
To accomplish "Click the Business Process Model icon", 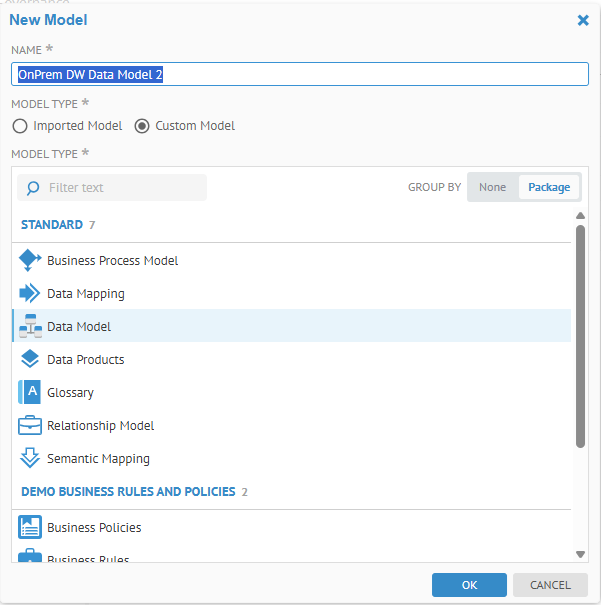I will pyautogui.click(x=30, y=260).
